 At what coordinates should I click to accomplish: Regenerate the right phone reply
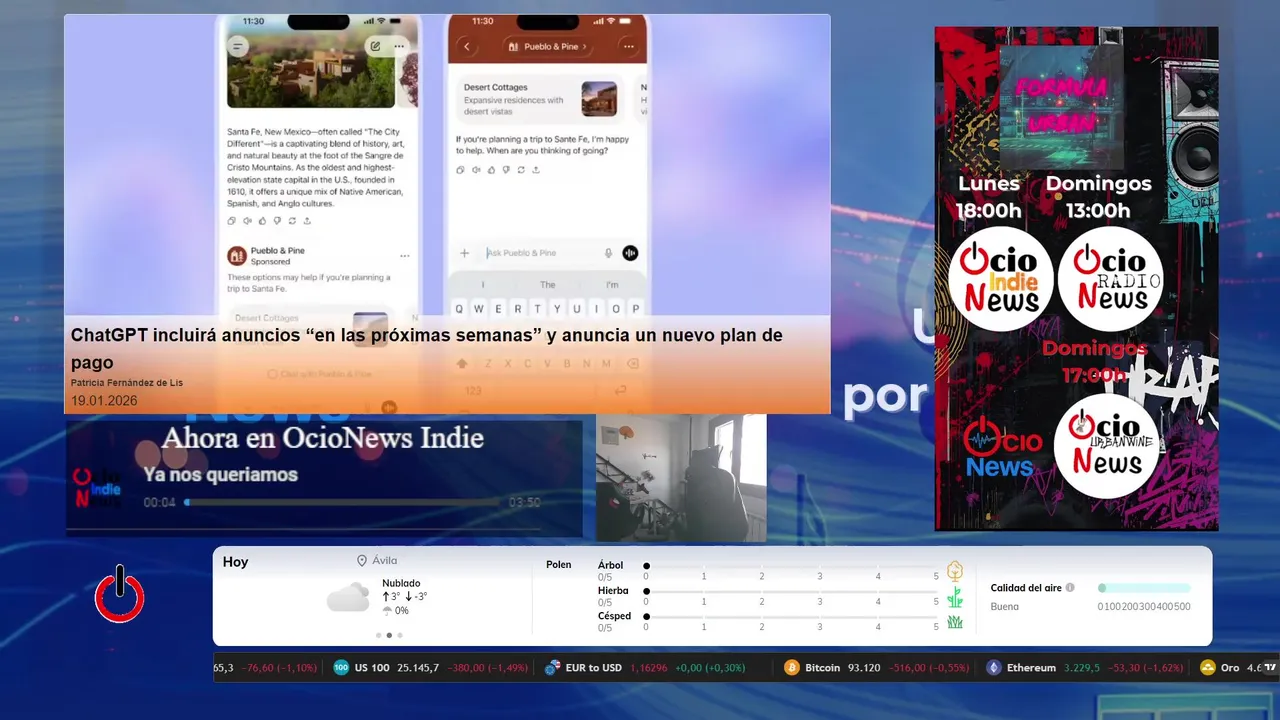pyautogui.click(x=521, y=170)
